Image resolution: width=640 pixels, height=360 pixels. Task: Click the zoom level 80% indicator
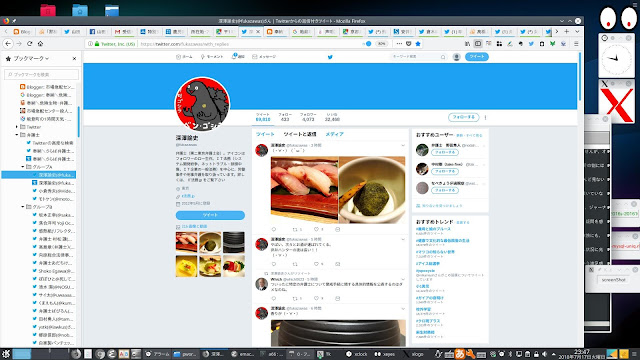[381, 44]
